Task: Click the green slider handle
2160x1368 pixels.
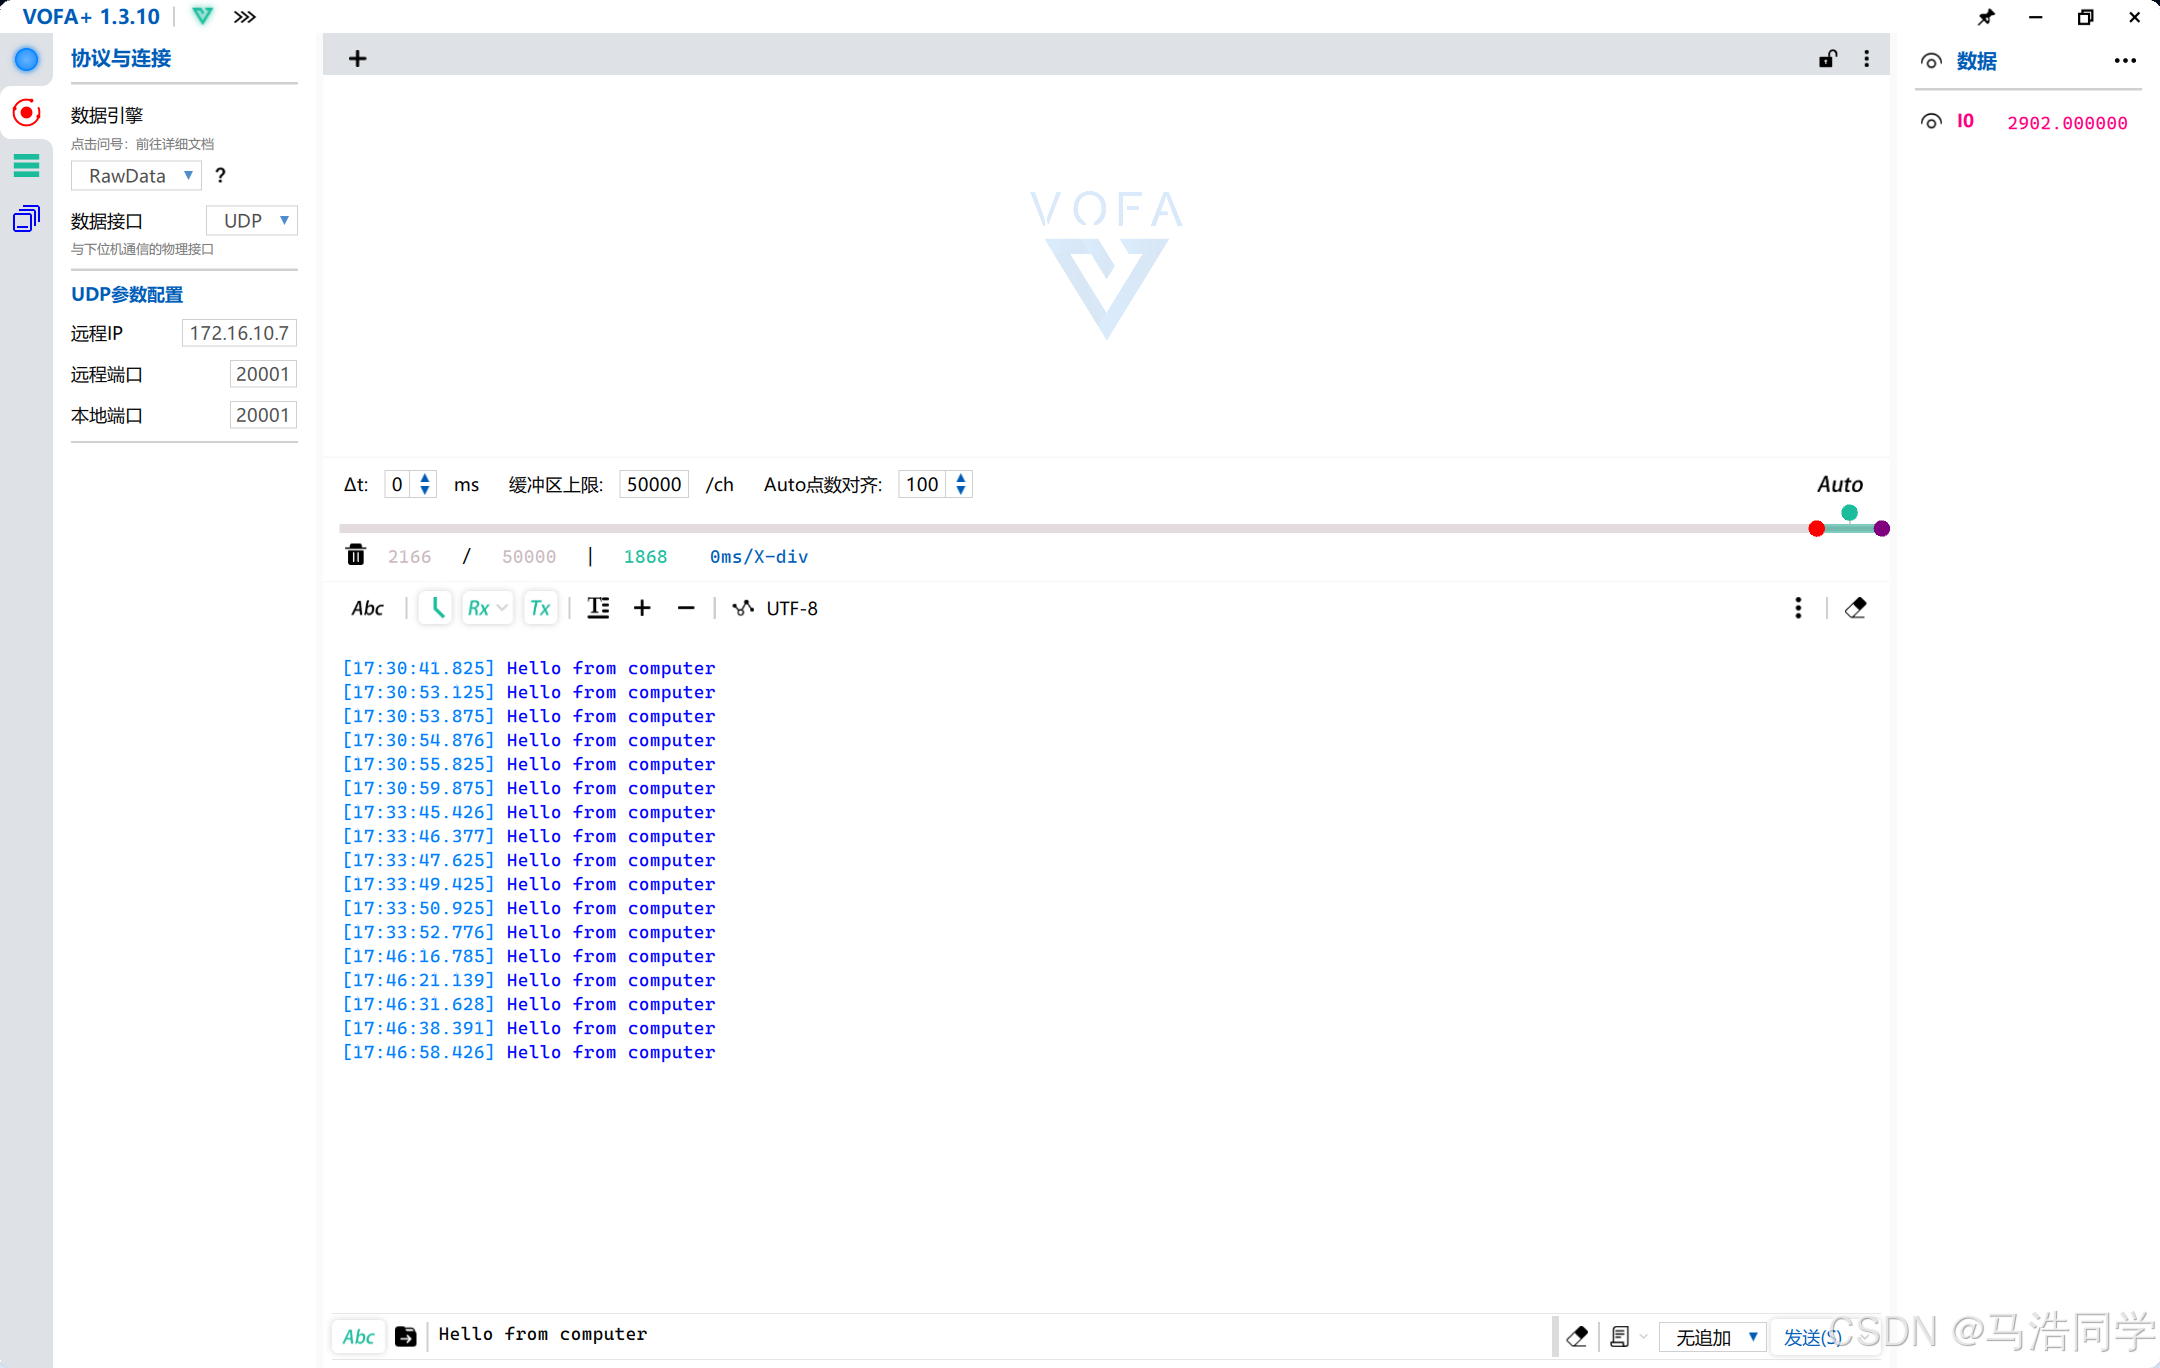Action: [x=1849, y=513]
